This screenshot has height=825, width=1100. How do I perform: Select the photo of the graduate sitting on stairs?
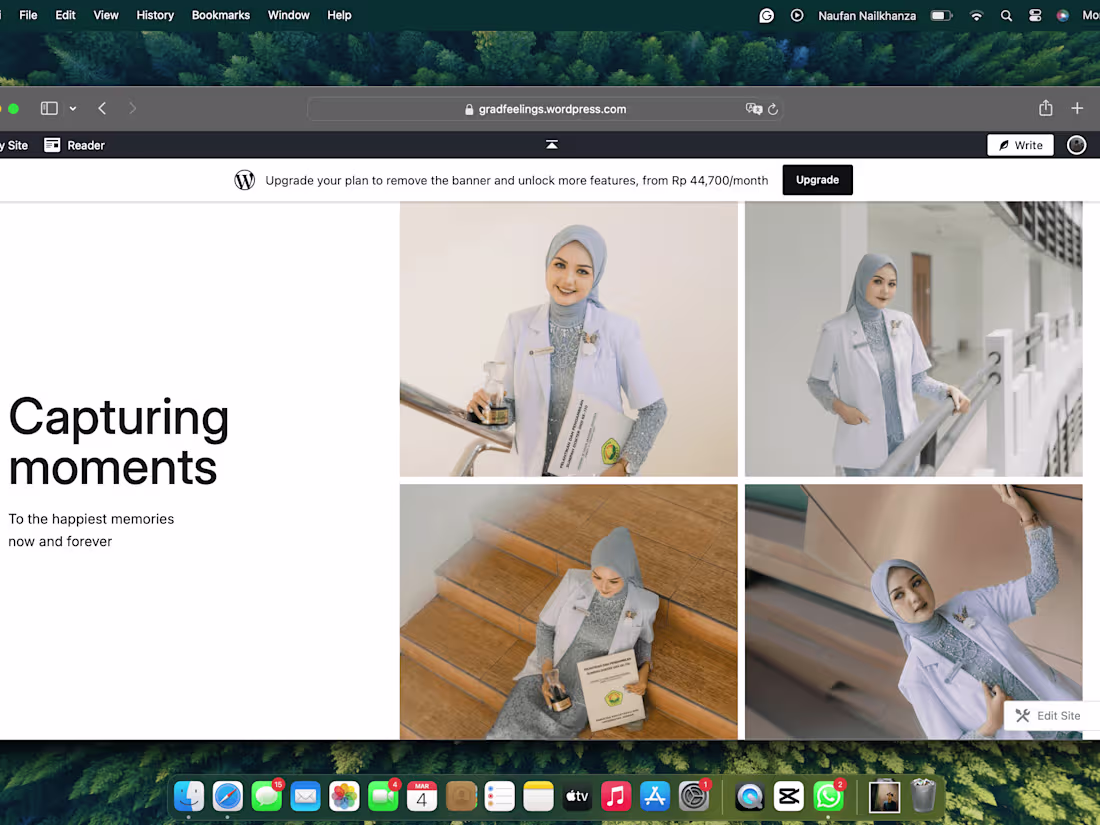click(568, 611)
